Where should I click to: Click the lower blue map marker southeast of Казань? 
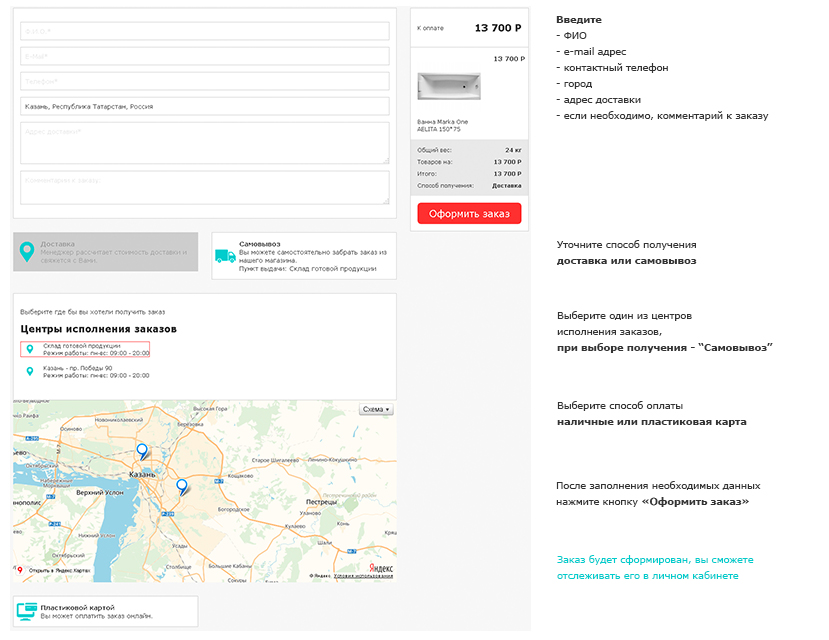coord(181,486)
